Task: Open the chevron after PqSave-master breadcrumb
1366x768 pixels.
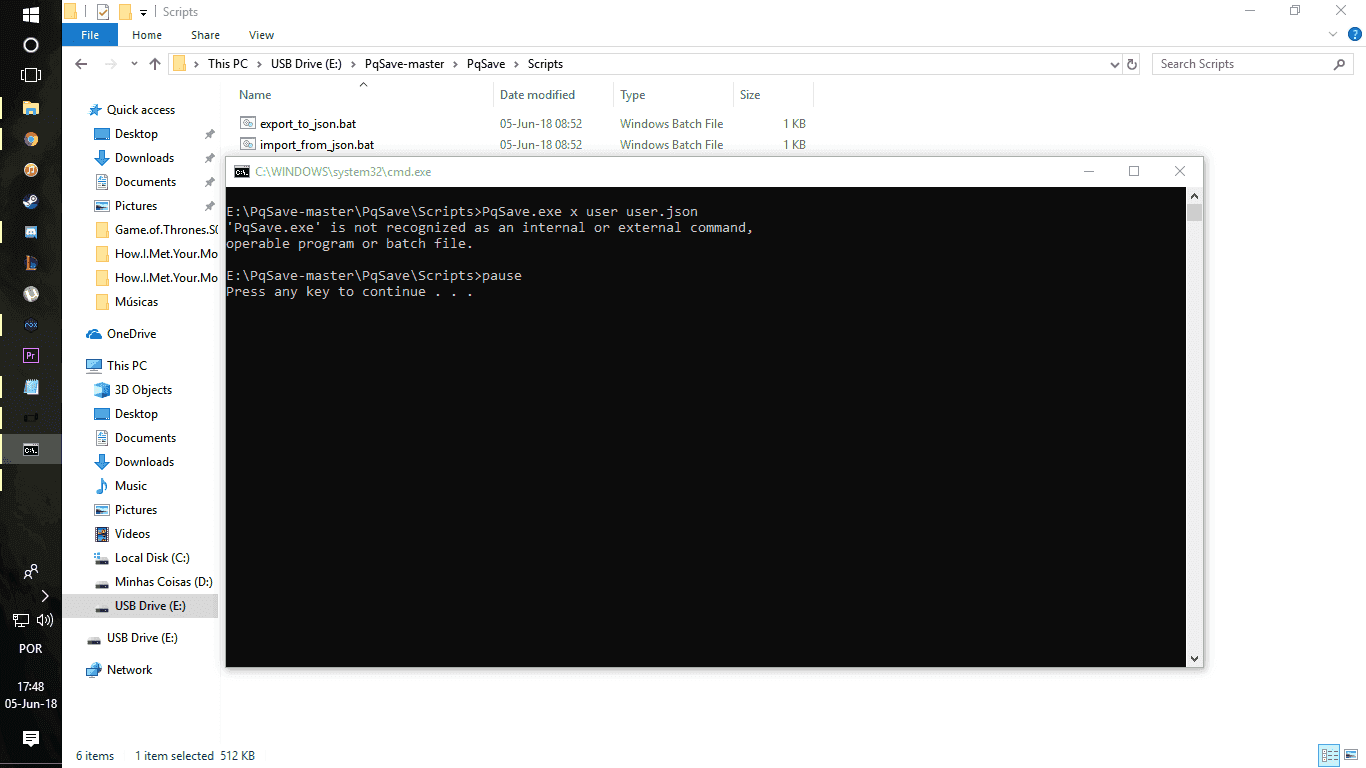Action: (456, 64)
